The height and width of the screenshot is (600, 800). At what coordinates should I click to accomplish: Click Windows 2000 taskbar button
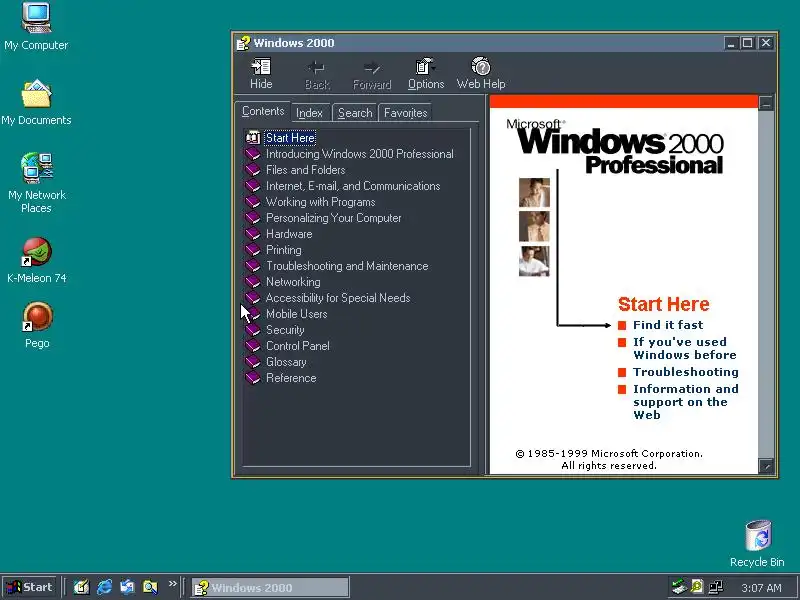[270, 587]
